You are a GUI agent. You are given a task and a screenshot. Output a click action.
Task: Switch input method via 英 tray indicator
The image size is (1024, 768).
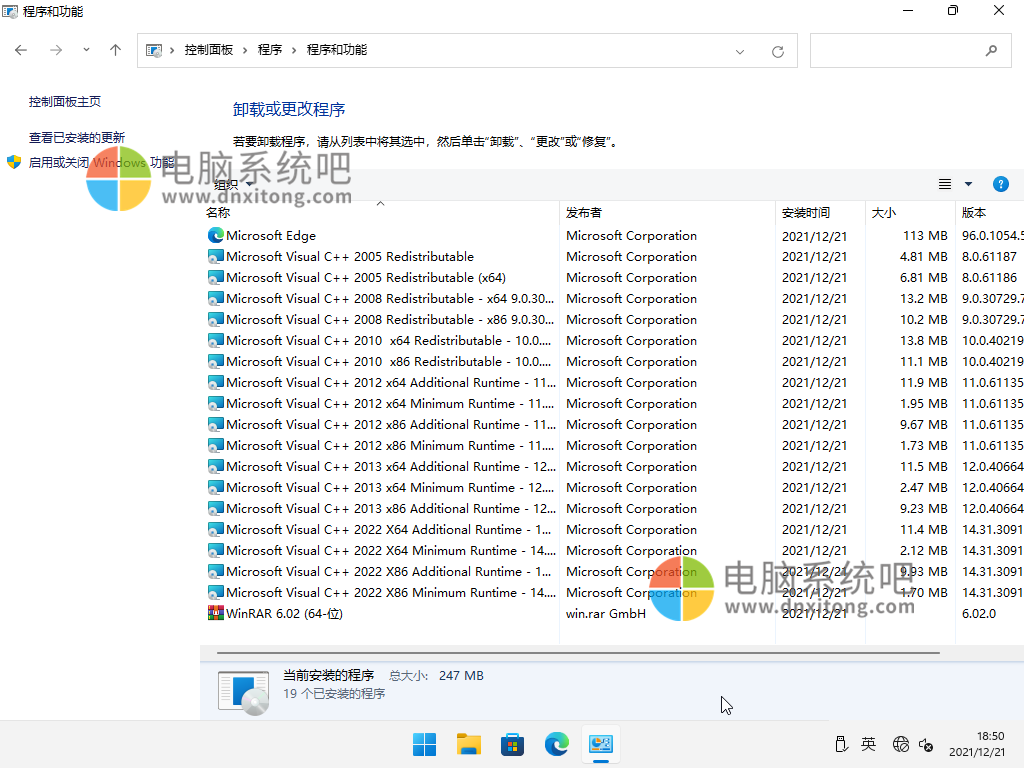point(868,744)
